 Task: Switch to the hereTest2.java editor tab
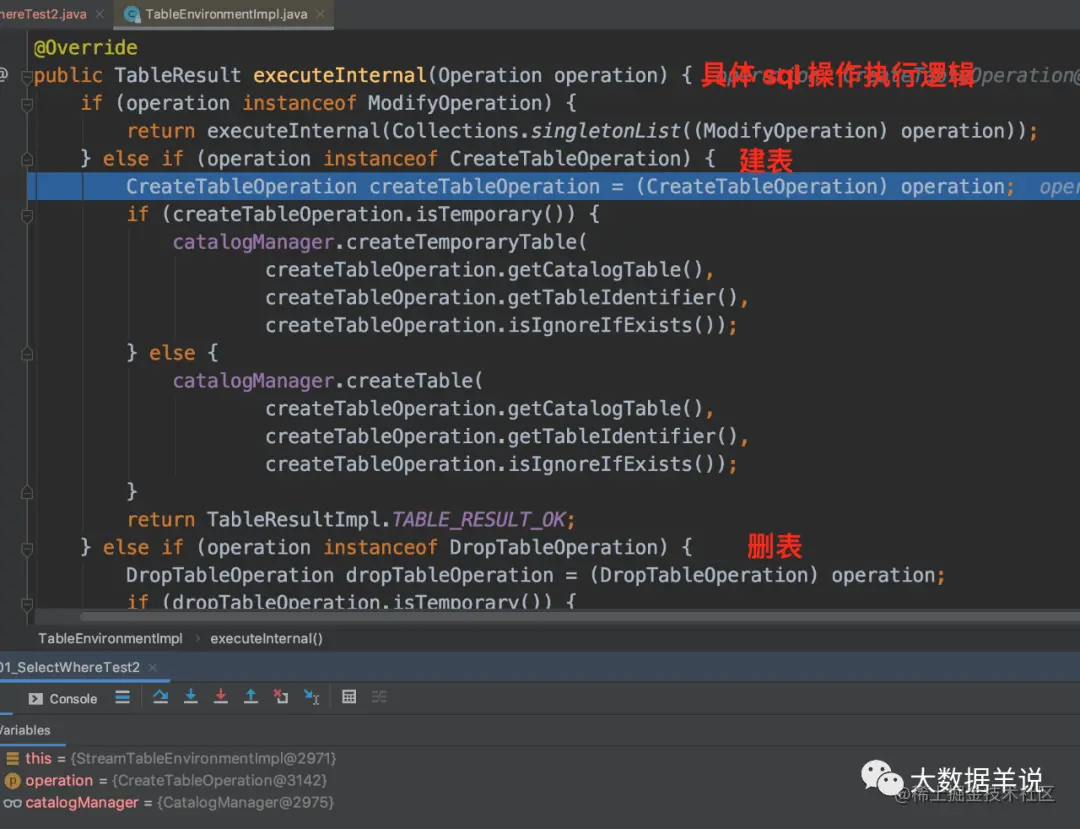tap(43, 14)
